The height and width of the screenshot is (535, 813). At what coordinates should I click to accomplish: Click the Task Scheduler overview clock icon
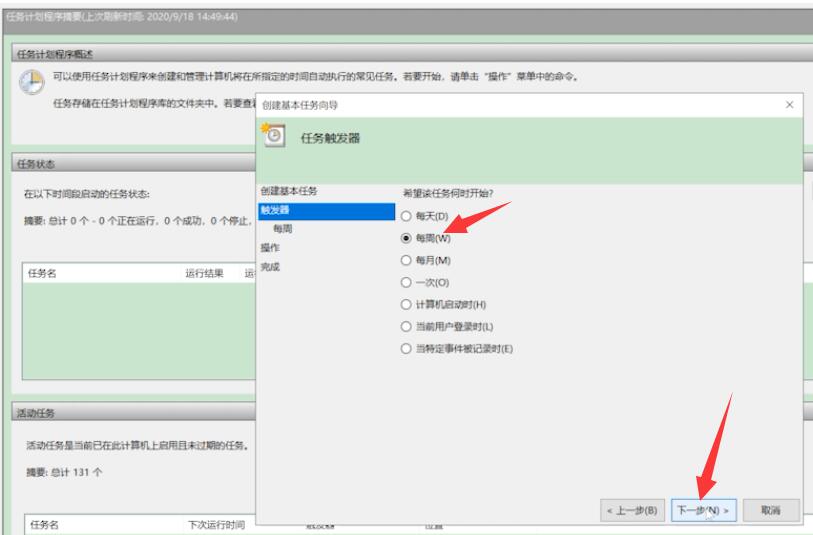[x=32, y=82]
